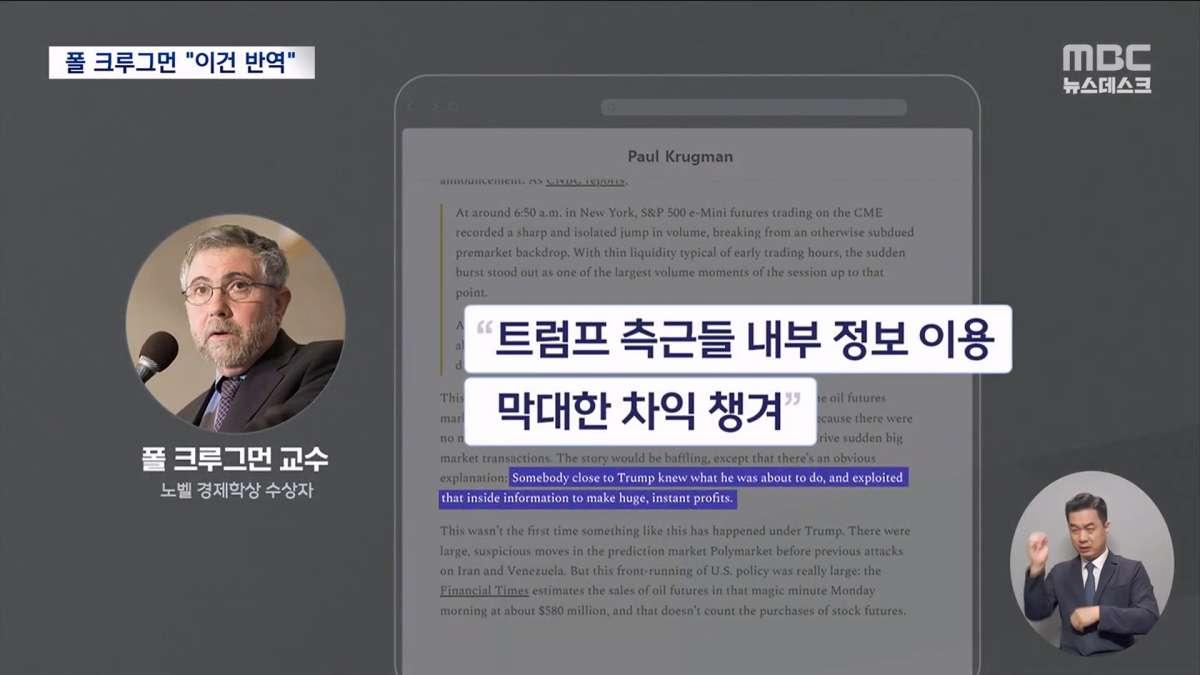
Task: Click highlighted line "that inside information to make huge"
Action: pos(588,498)
